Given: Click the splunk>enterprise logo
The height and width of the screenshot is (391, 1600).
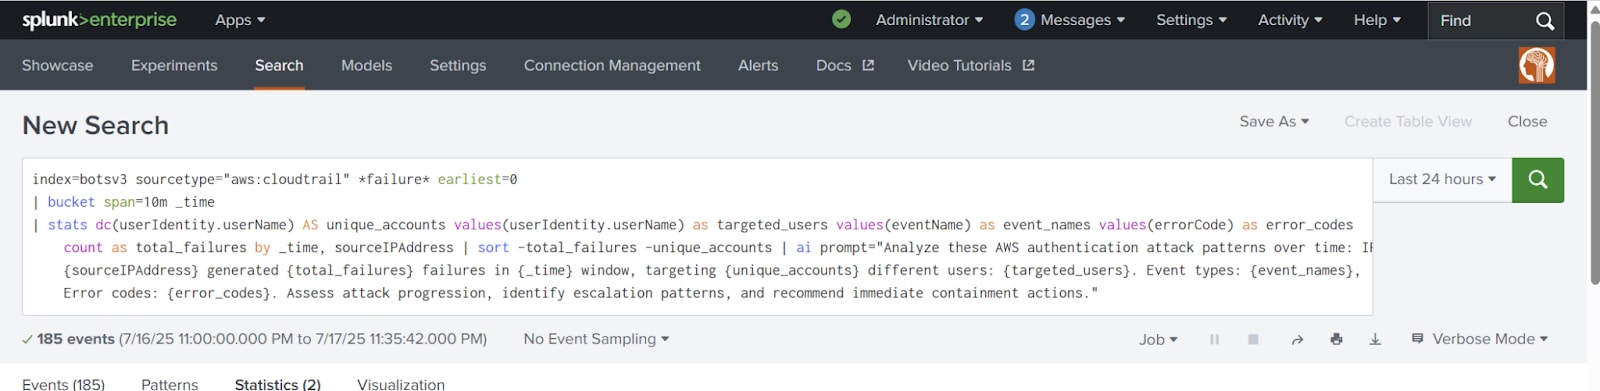Looking at the screenshot, I should tap(99, 20).
